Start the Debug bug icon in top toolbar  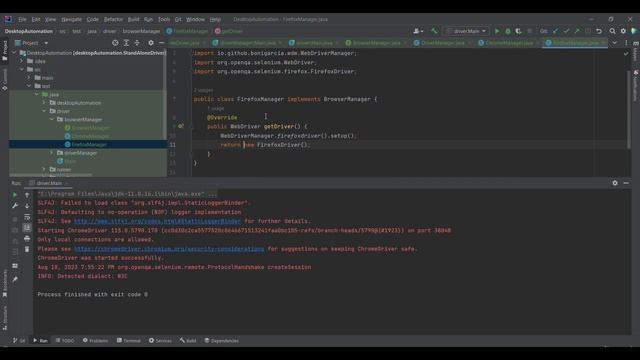click(508, 31)
